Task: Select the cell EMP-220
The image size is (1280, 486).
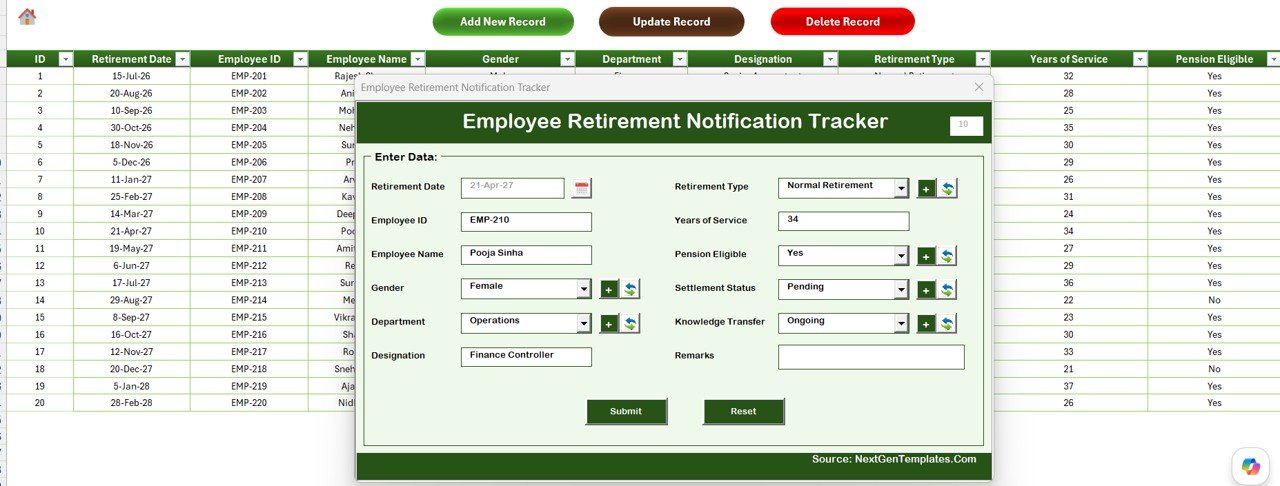Action: [249, 403]
